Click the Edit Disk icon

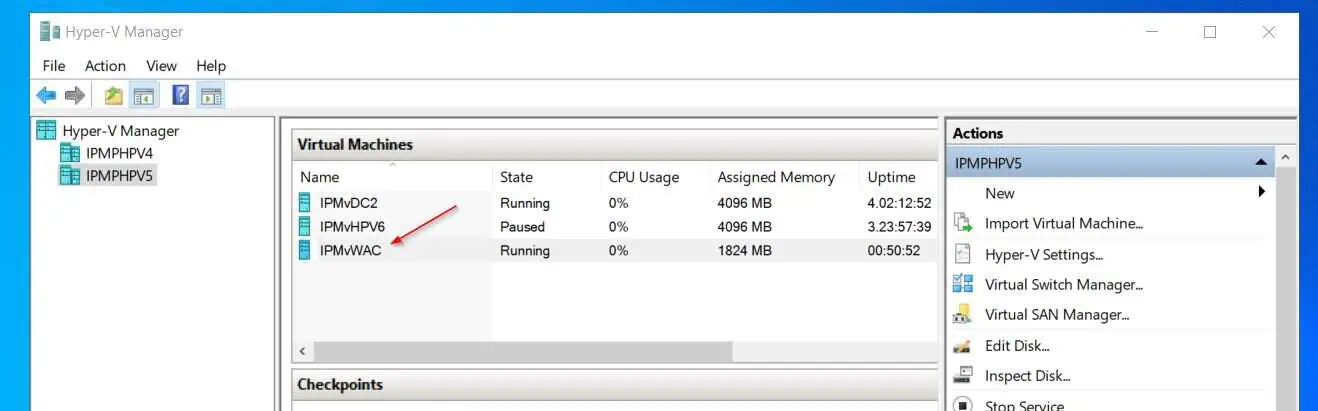click(x=963, y=346)
